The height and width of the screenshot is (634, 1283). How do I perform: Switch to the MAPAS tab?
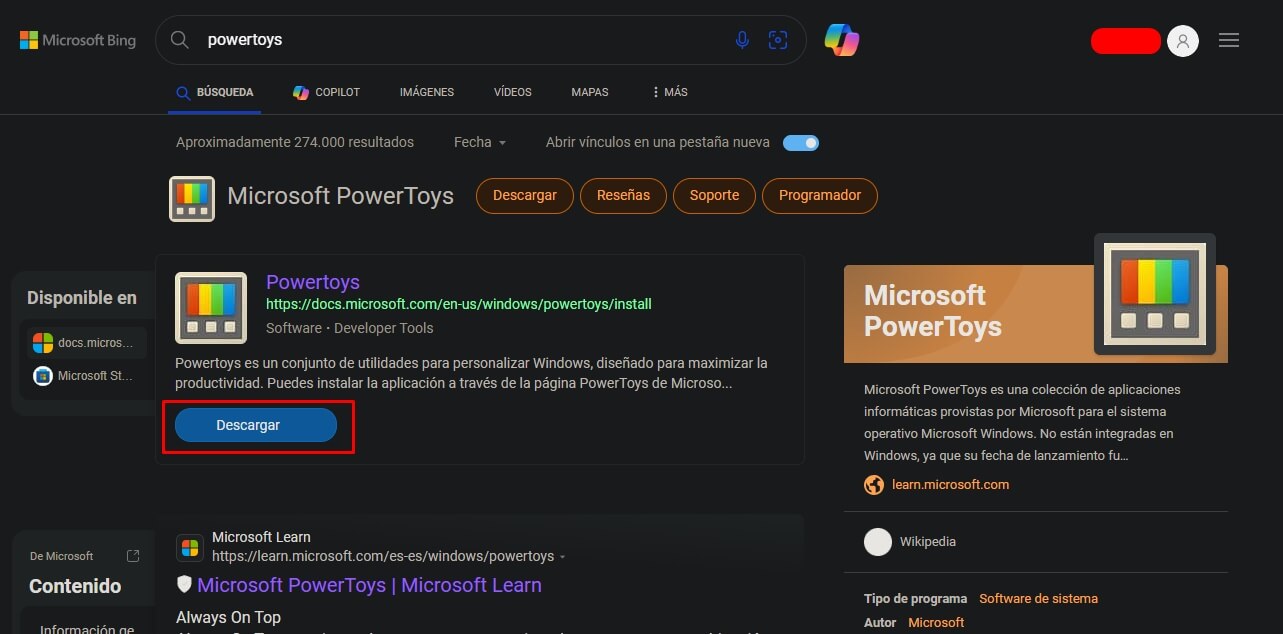point(590,92)
